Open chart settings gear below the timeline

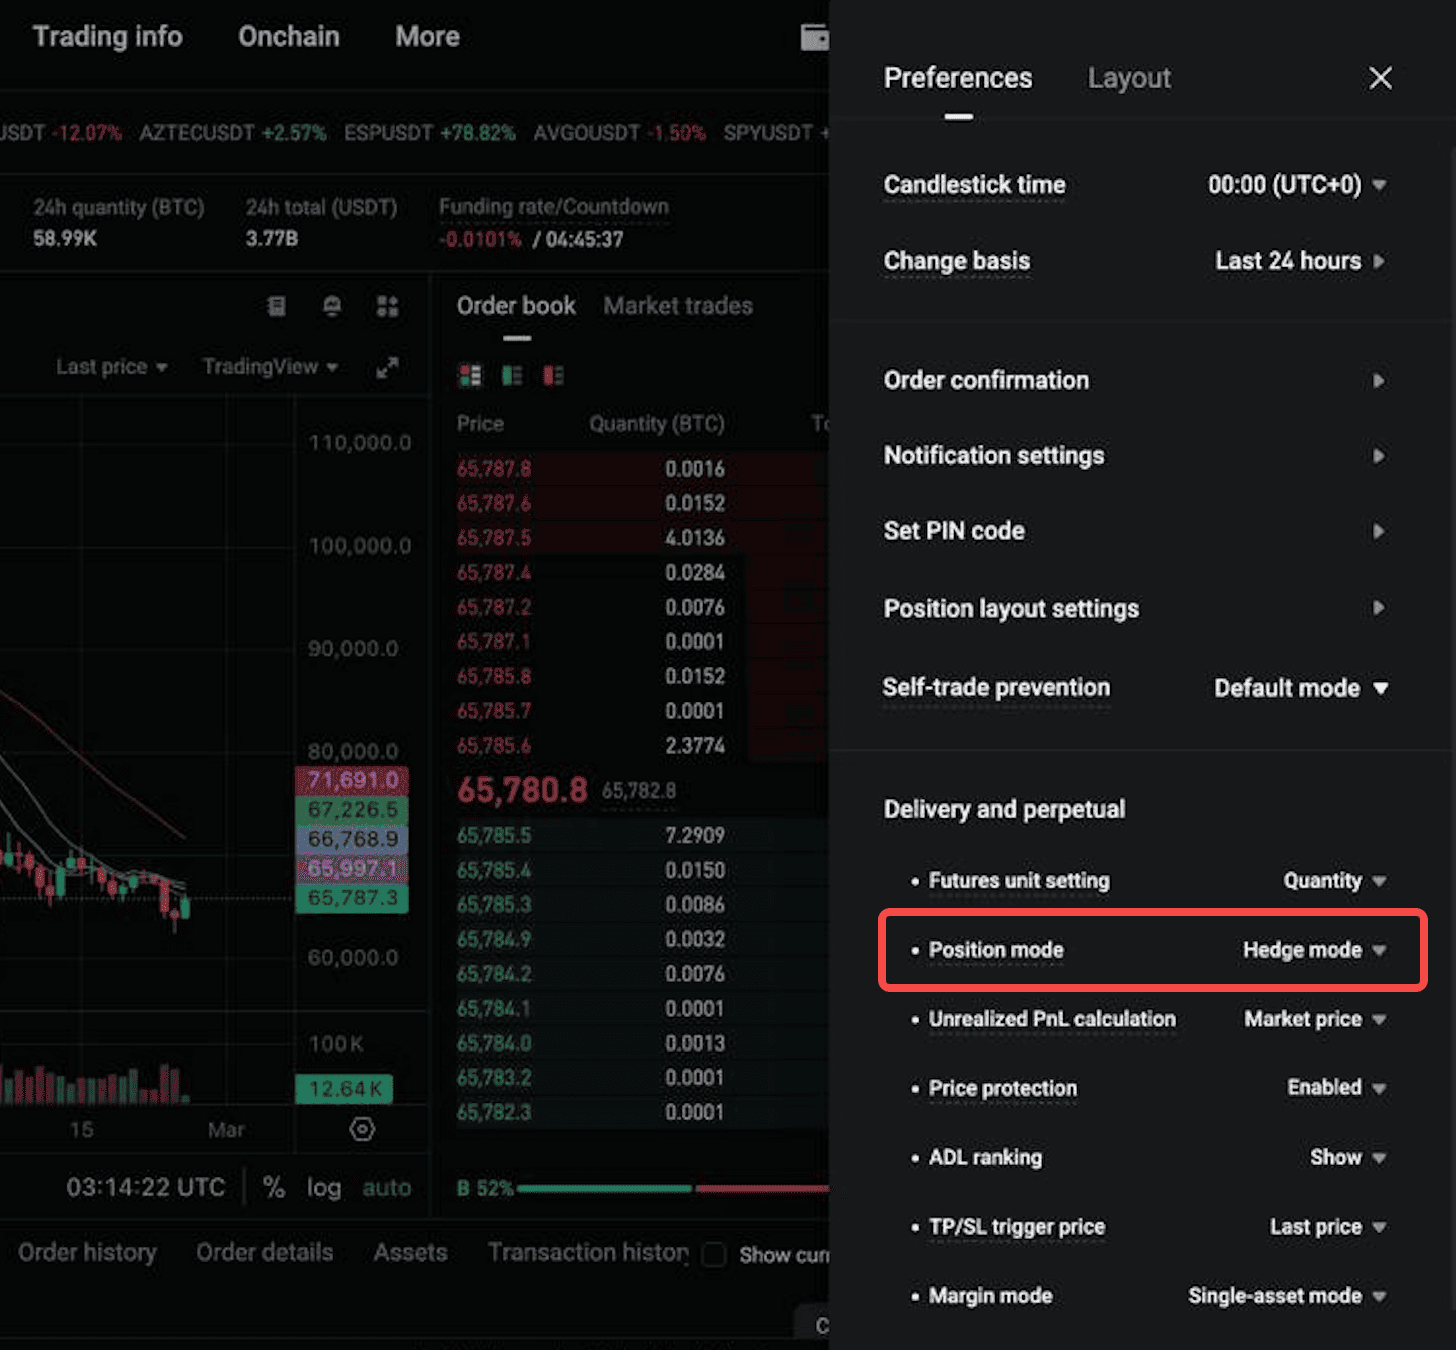[361, 1128]
